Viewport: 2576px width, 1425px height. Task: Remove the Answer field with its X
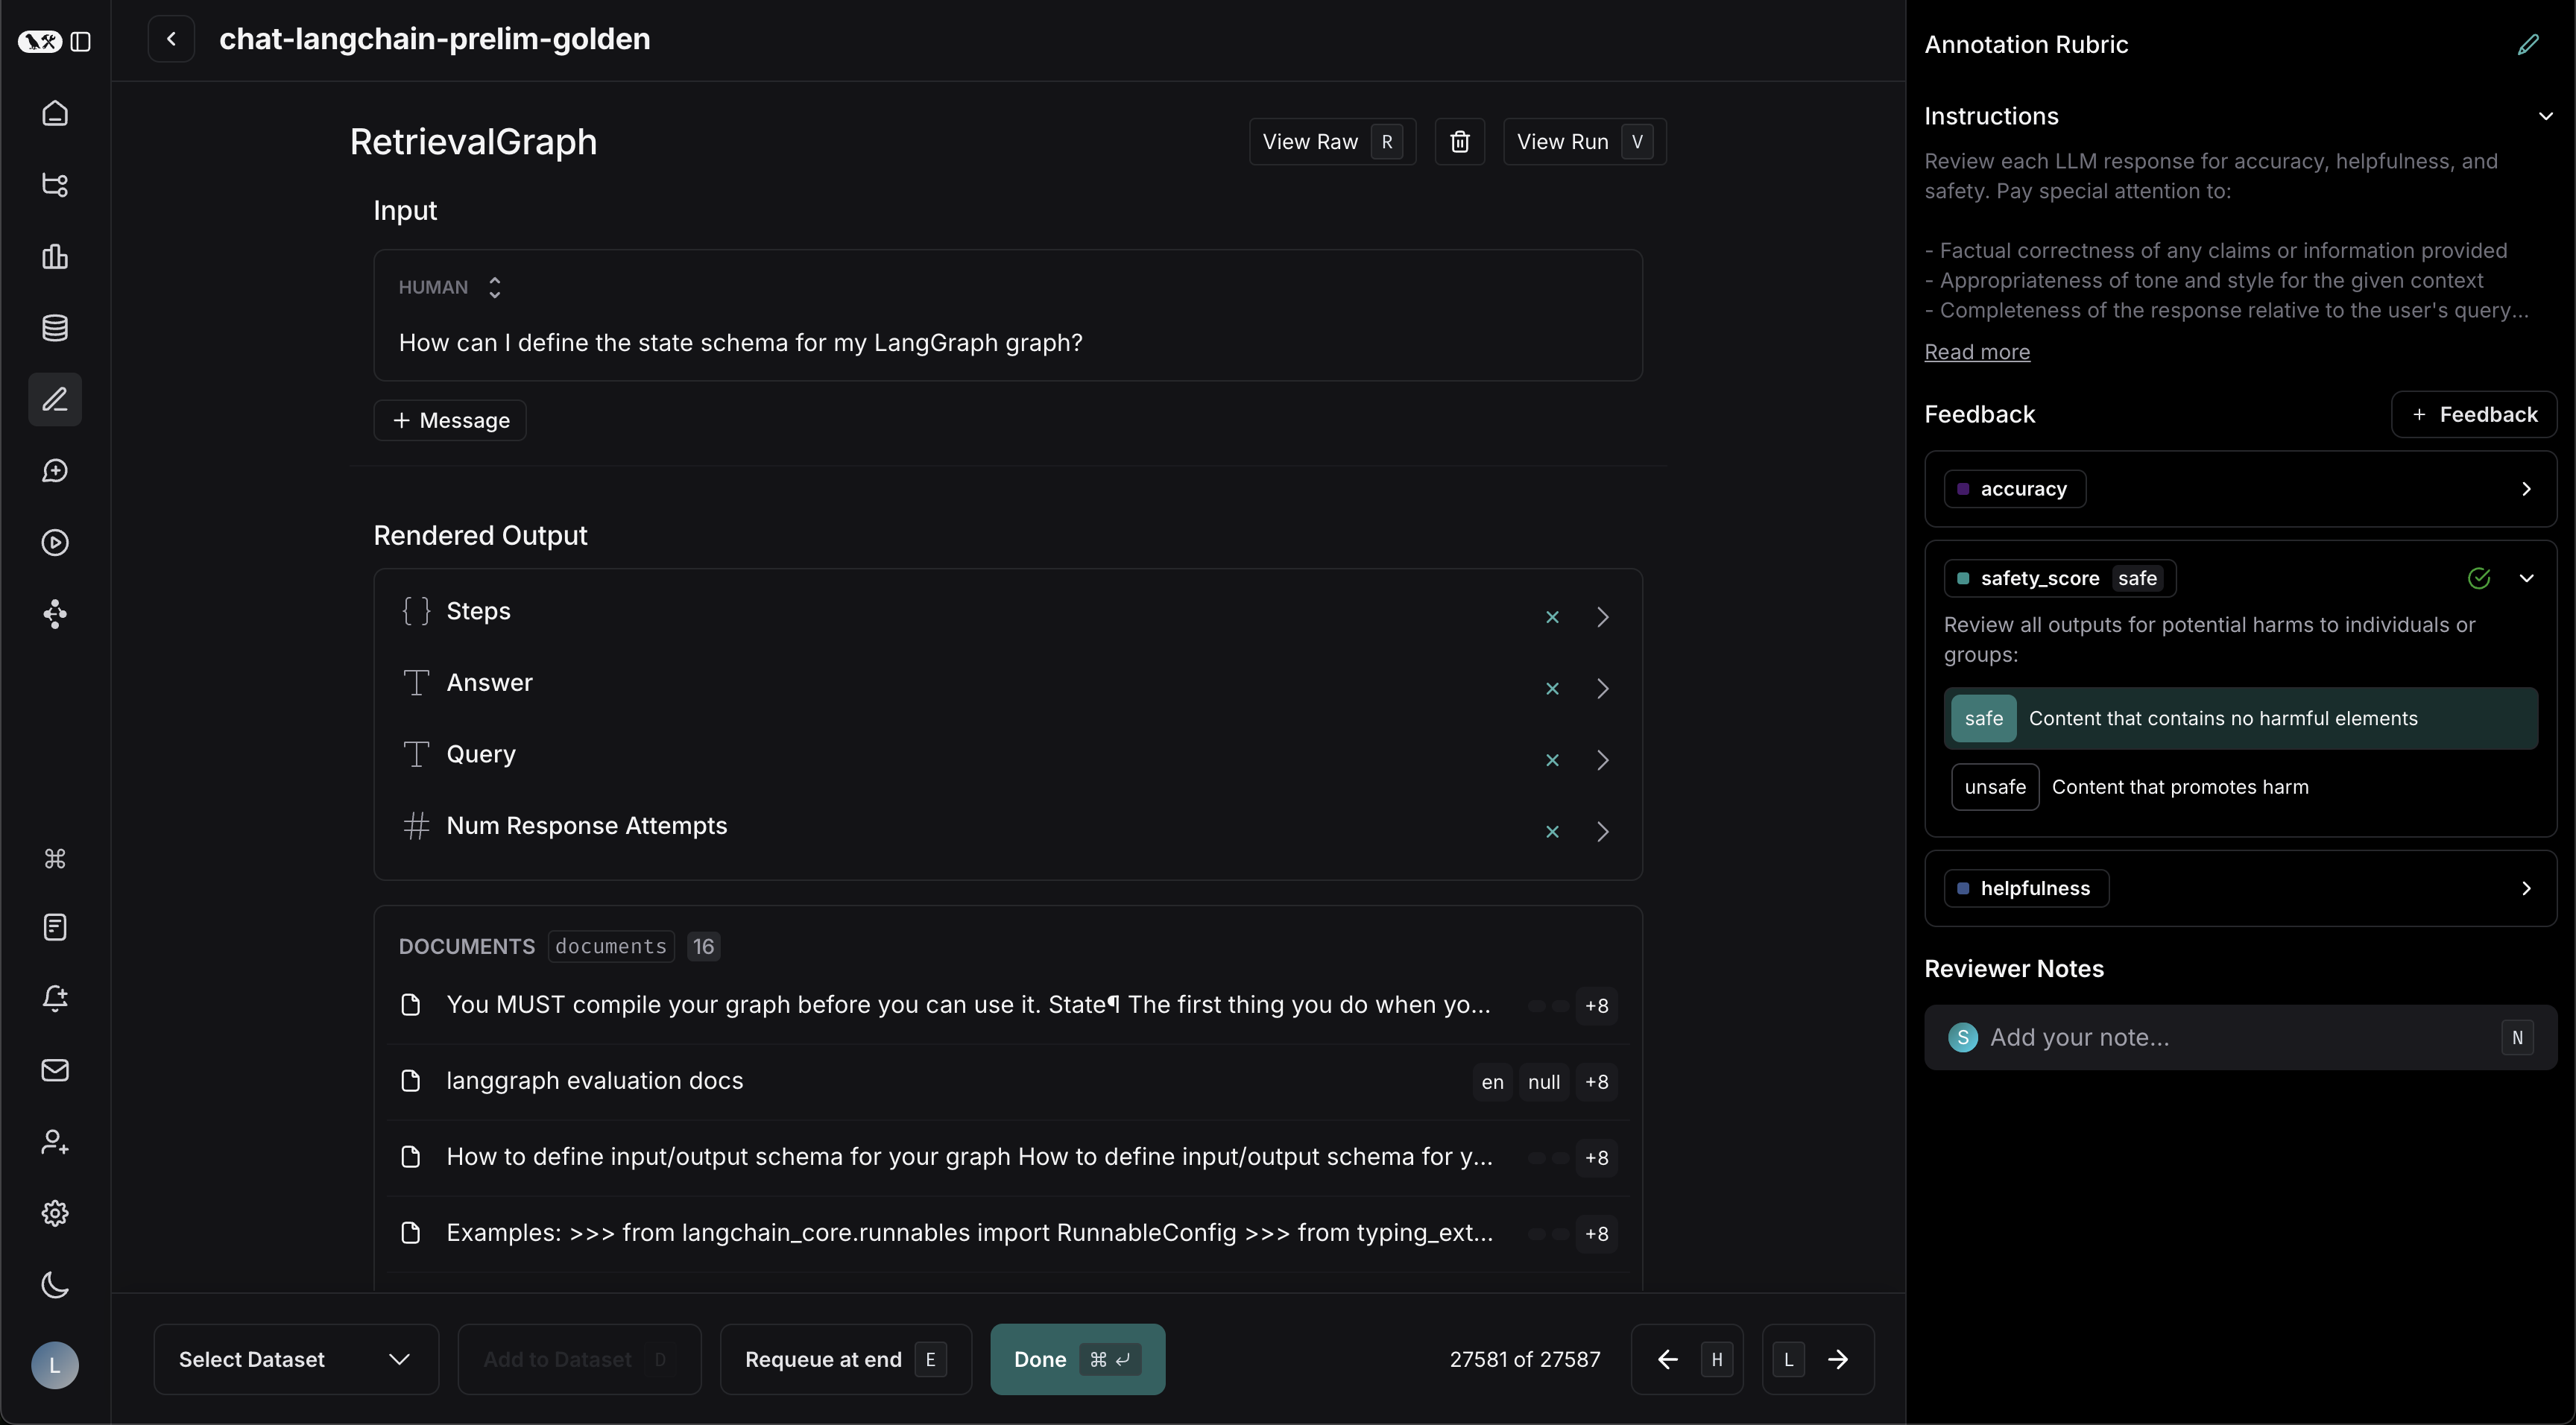point(1552,689)
